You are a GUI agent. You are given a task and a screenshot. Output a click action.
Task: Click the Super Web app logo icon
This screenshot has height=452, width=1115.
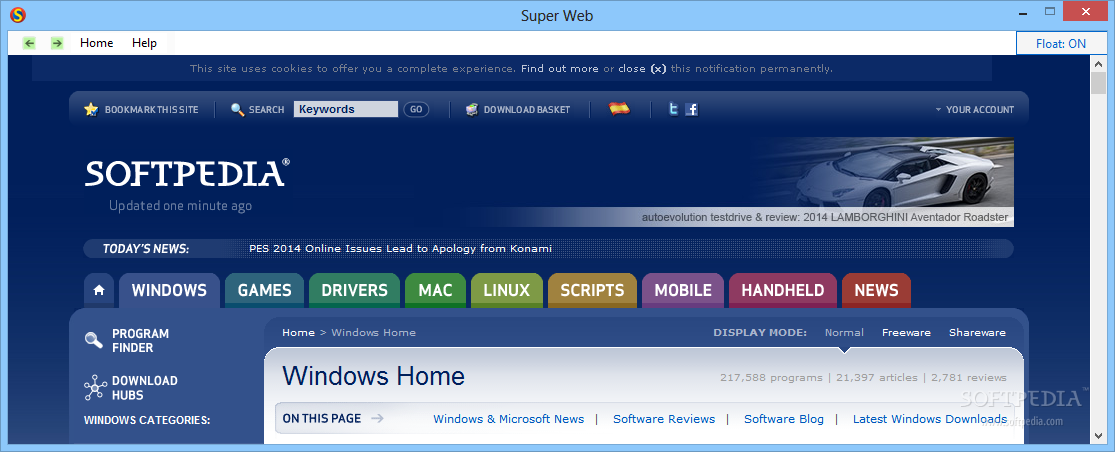18,15
